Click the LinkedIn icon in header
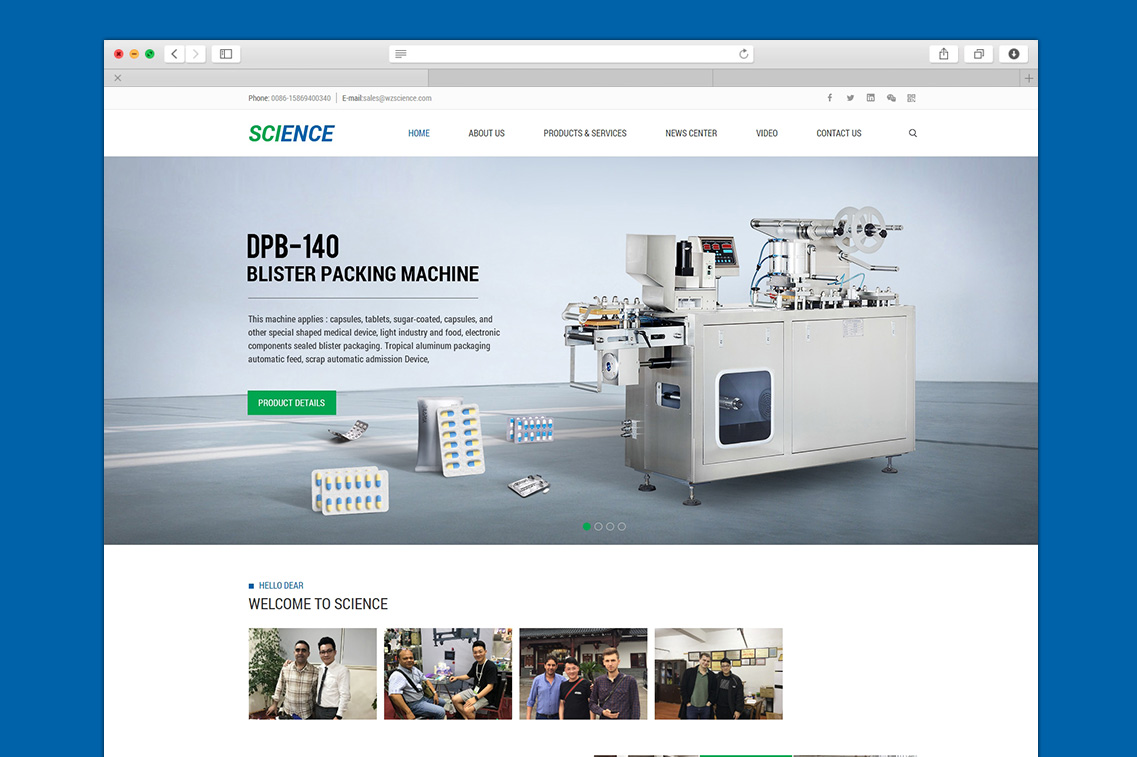 [870, 98]
